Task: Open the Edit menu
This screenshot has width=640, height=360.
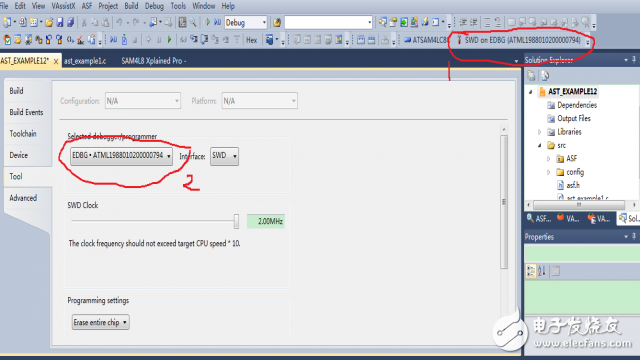Action: tap(20, 6)
